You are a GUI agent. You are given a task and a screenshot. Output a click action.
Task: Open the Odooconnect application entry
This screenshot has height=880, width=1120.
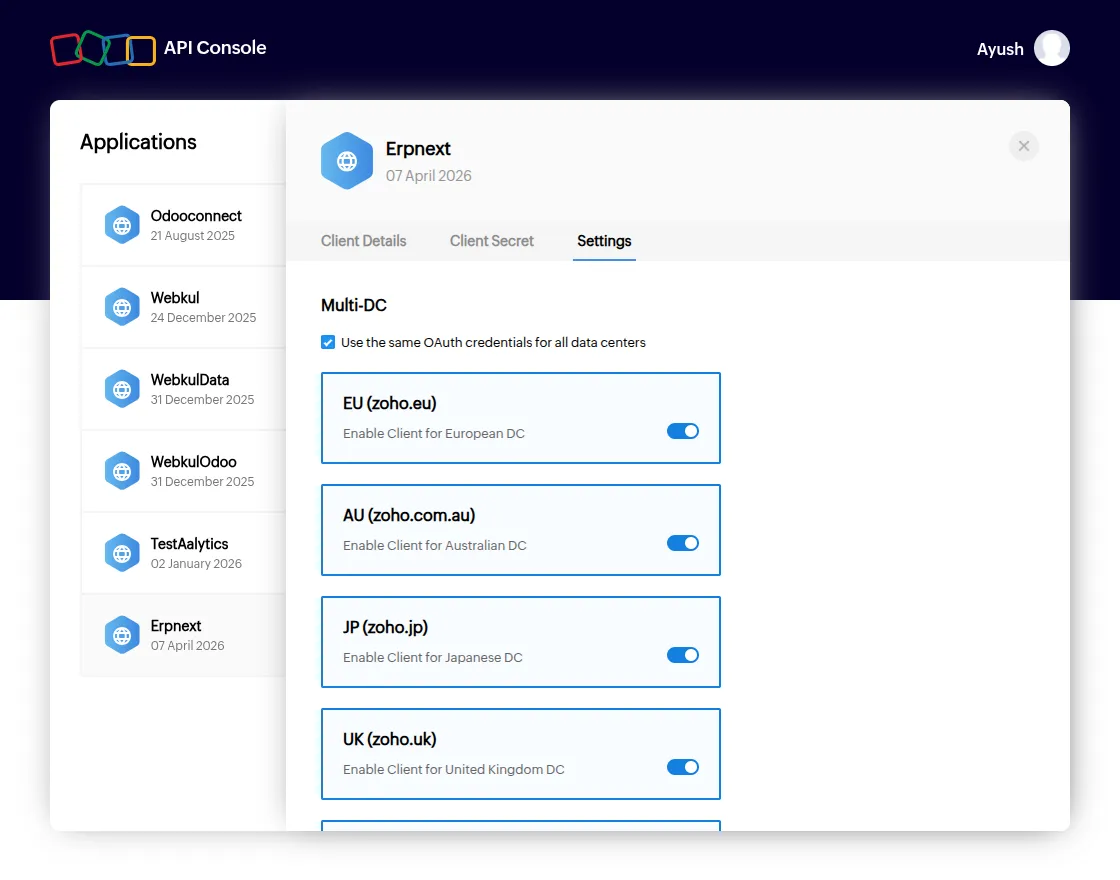tap(184, 225)
